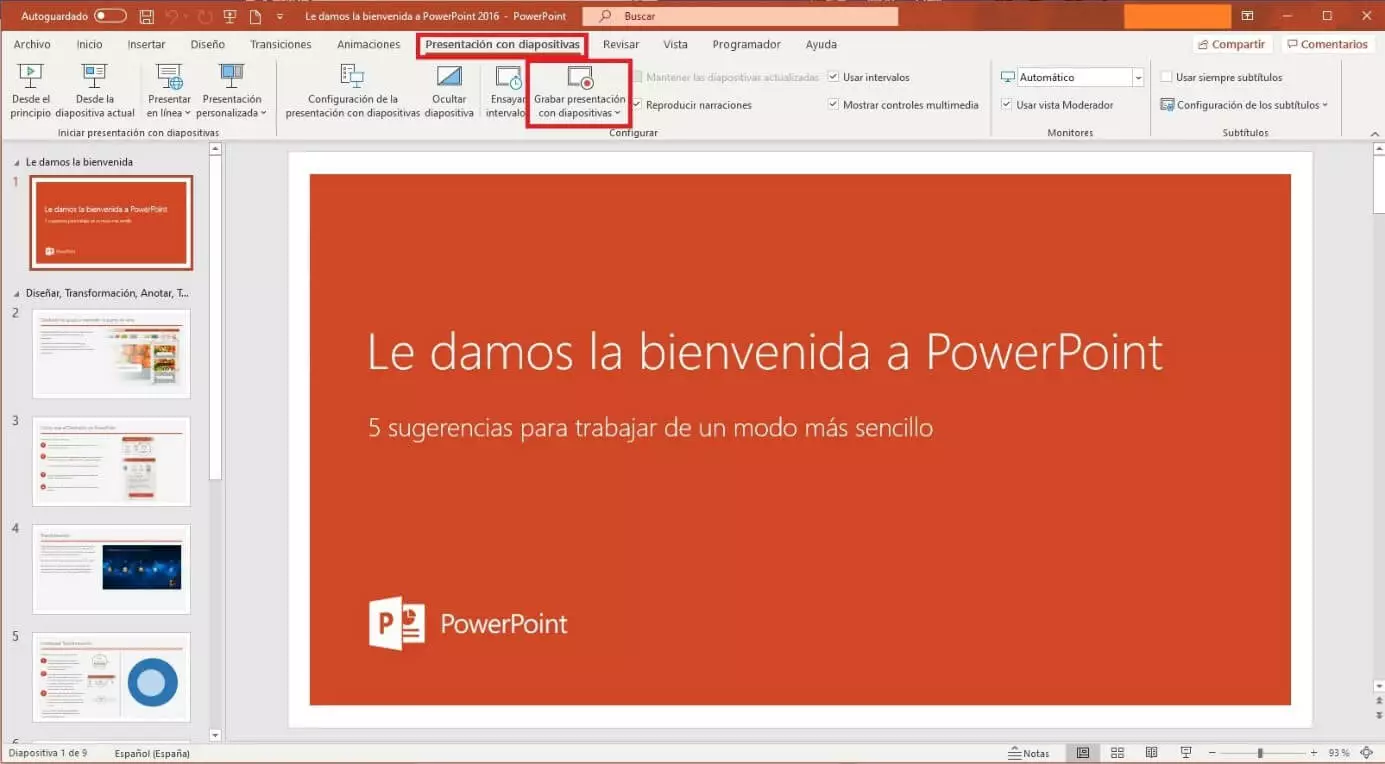Viewport: 1385px width, 764px height.
Task: Click the save icon in title bar
Action: click(147, 16)
